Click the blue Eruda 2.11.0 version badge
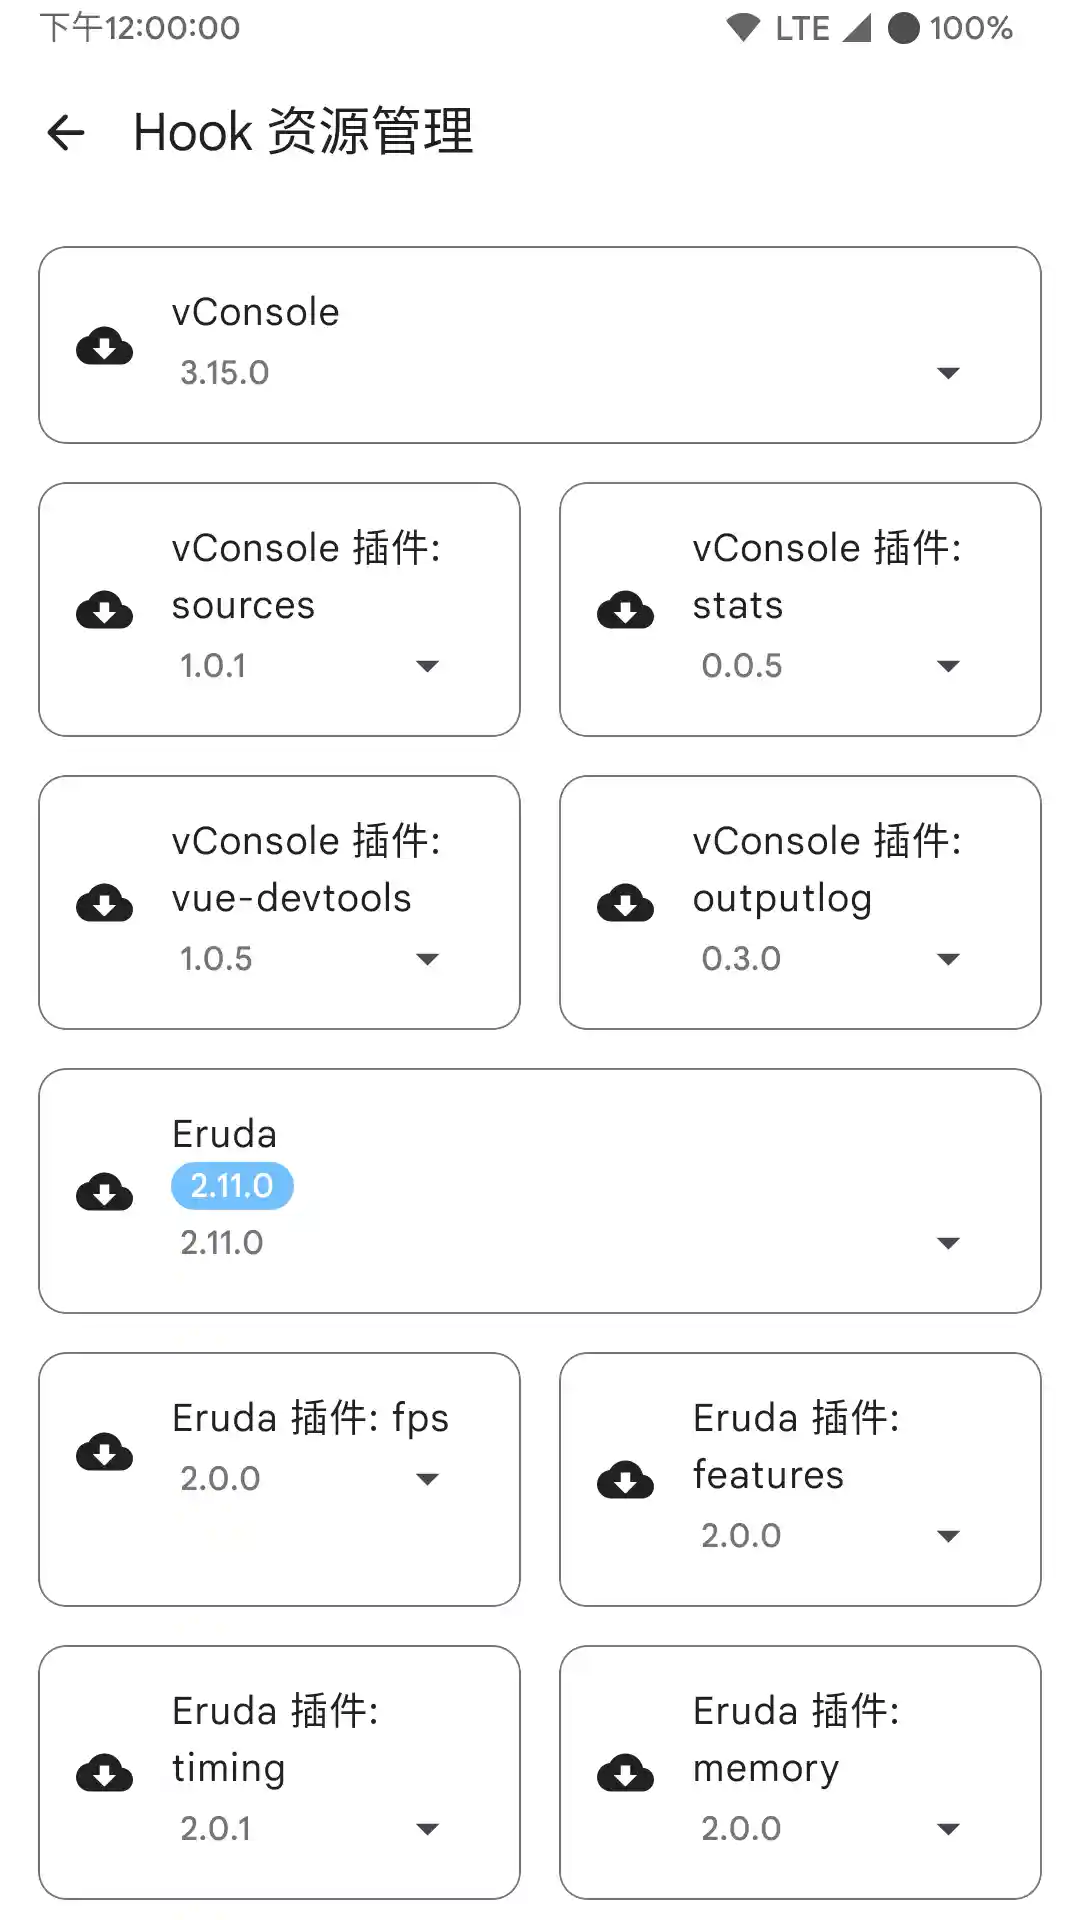 click(232, 1186)
